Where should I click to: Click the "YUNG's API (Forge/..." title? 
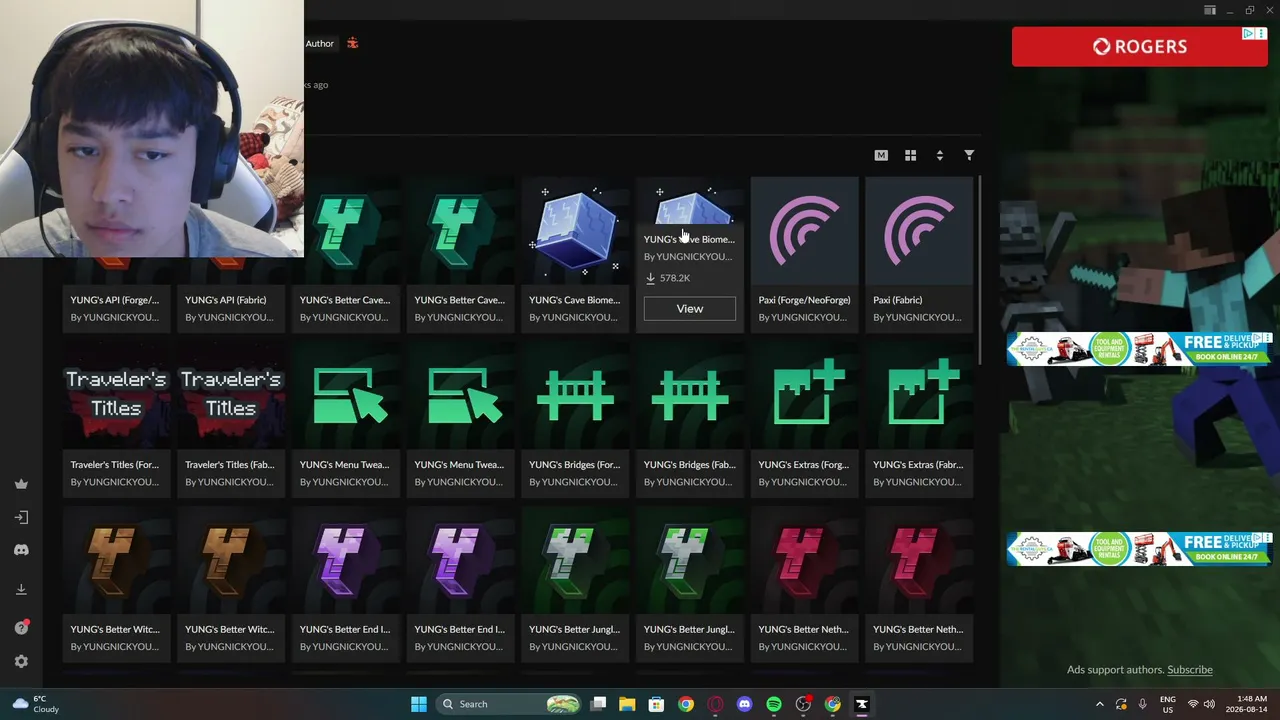[115, 300]
